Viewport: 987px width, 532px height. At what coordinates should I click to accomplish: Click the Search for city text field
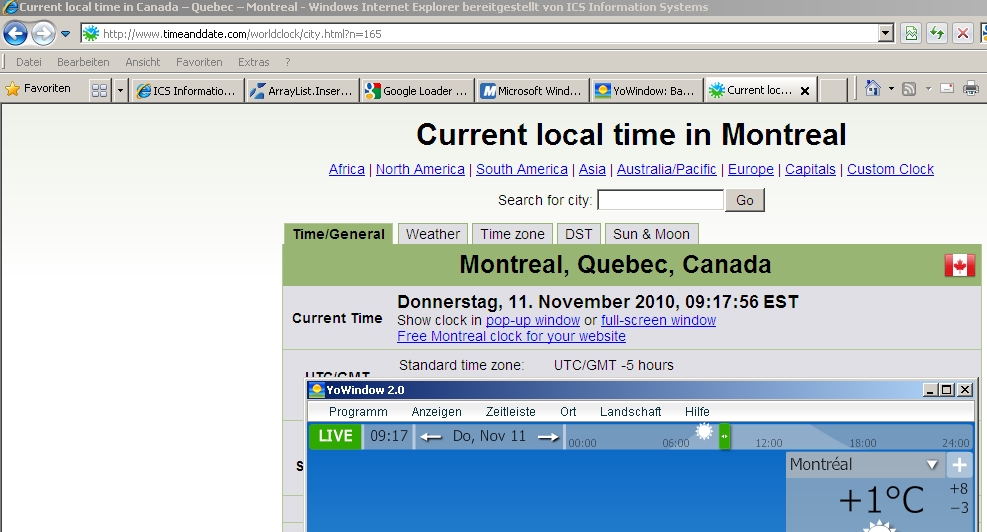click(x=660, y=200)
